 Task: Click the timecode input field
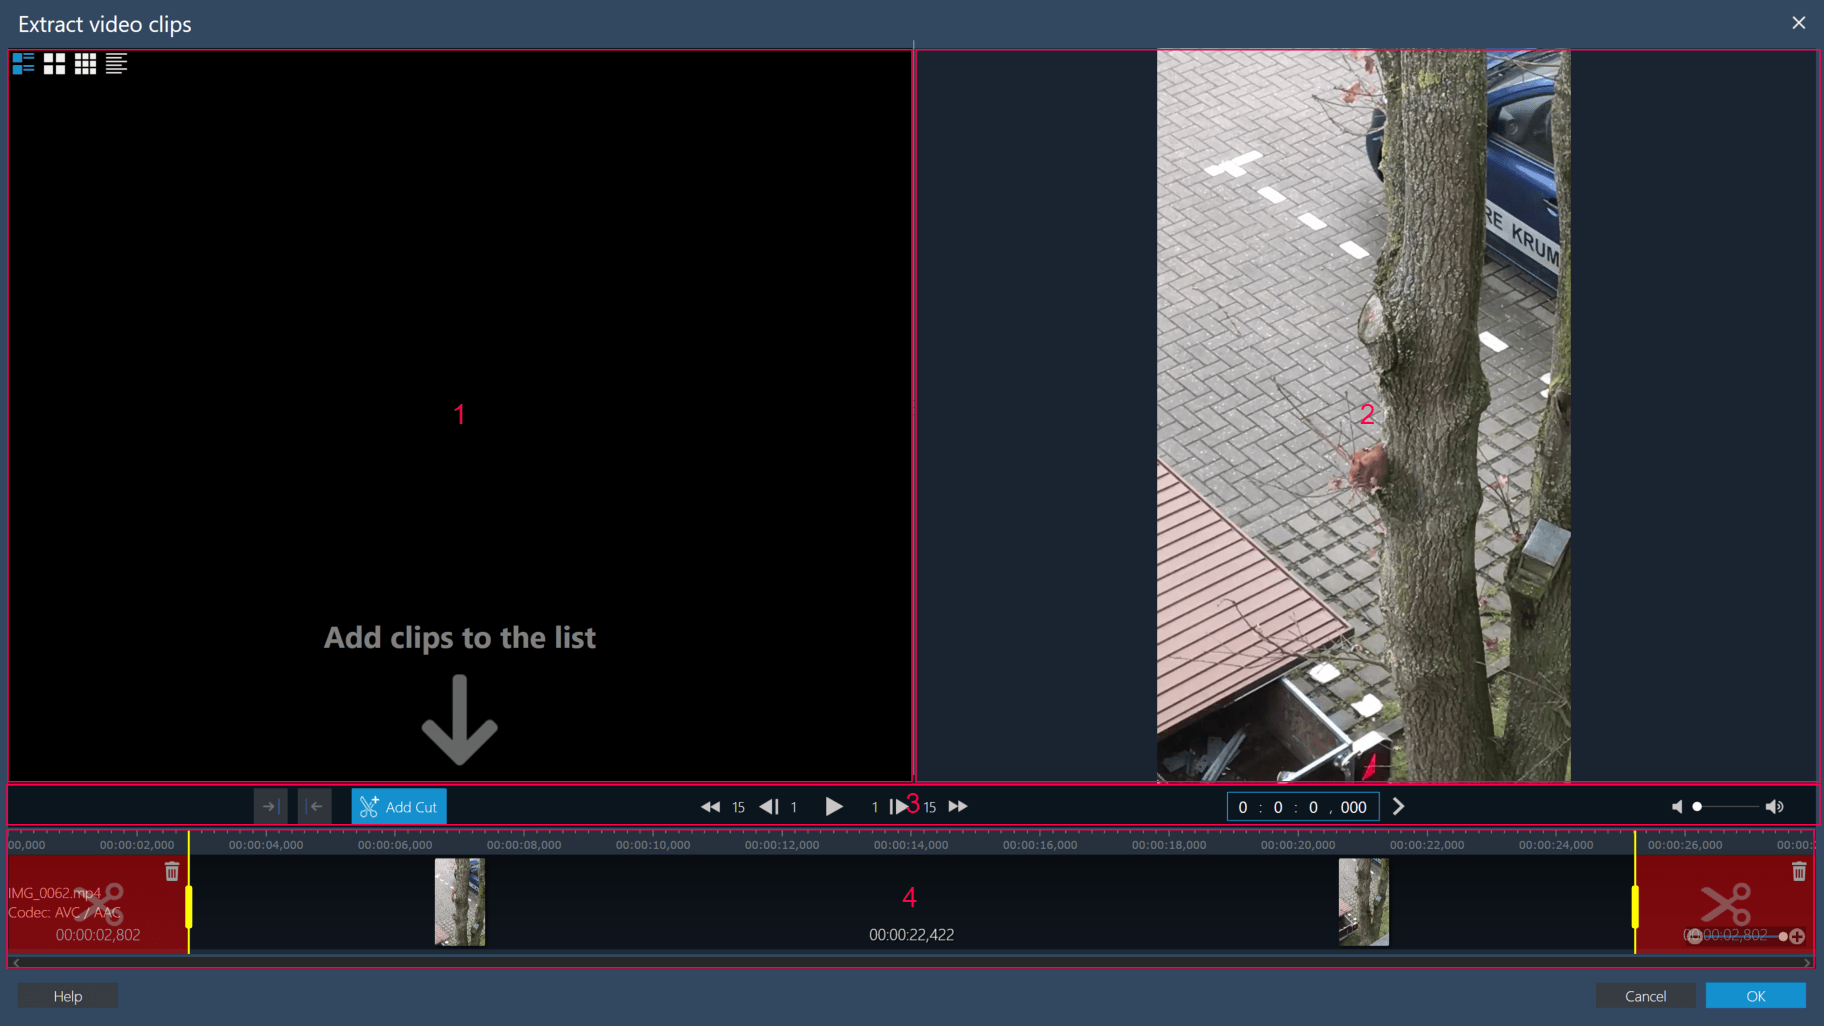[1303, 807]
